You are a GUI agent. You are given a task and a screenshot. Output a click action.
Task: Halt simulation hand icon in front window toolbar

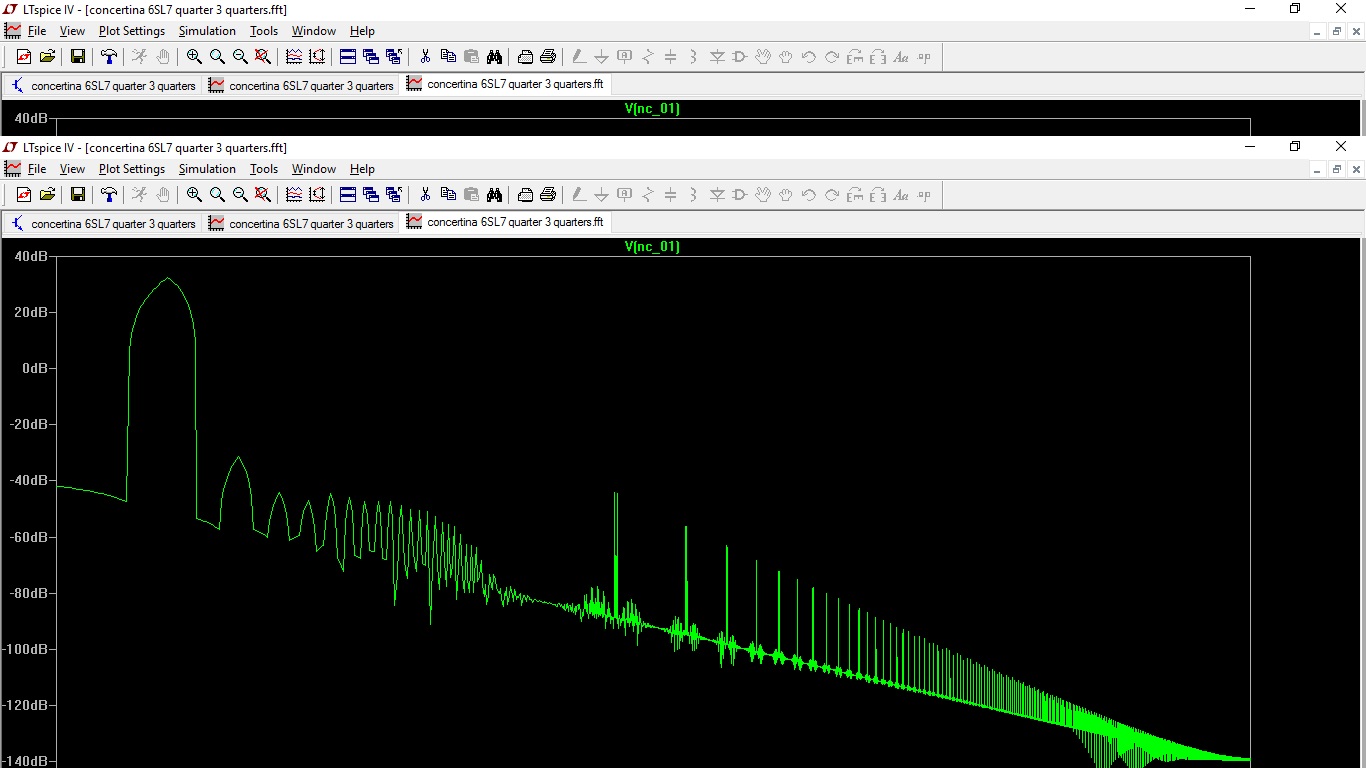163,195
